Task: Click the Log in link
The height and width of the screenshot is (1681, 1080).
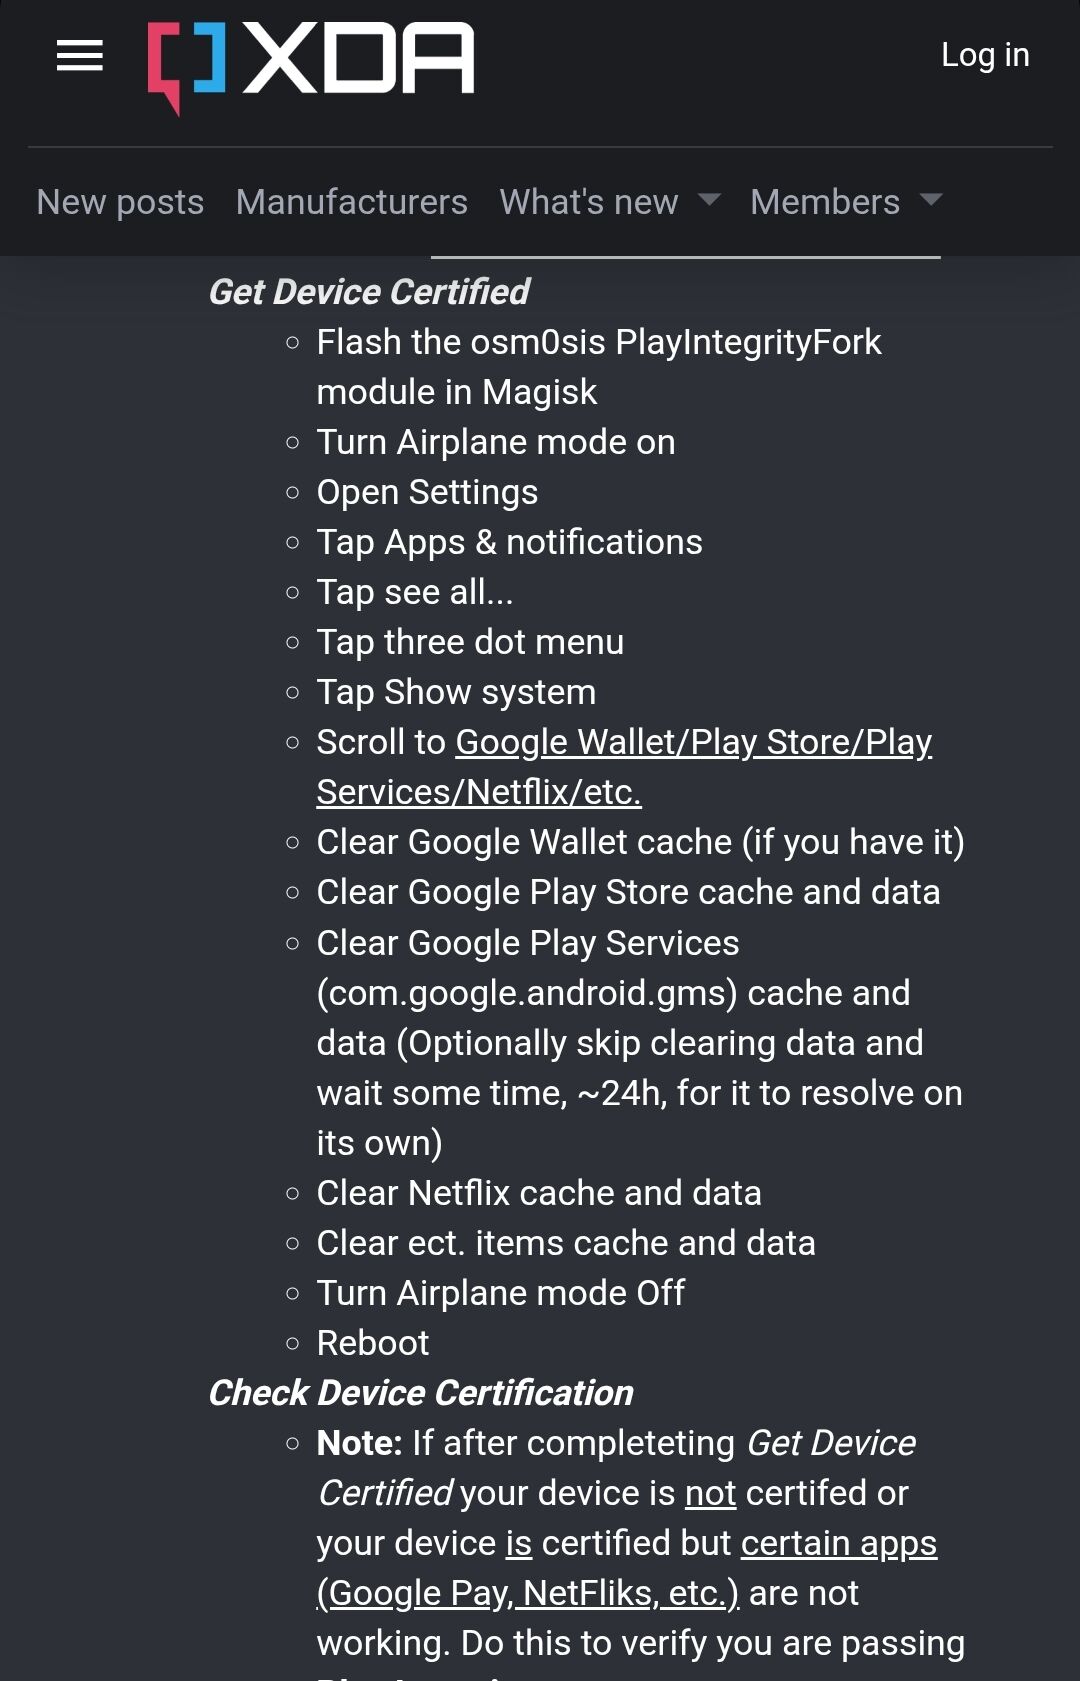Action: point(984,55)
